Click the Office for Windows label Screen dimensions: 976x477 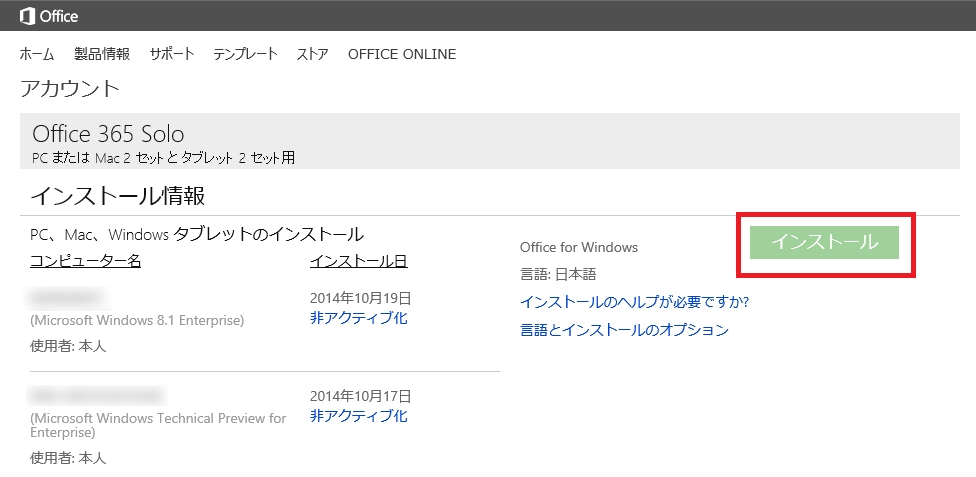point(579,247)
